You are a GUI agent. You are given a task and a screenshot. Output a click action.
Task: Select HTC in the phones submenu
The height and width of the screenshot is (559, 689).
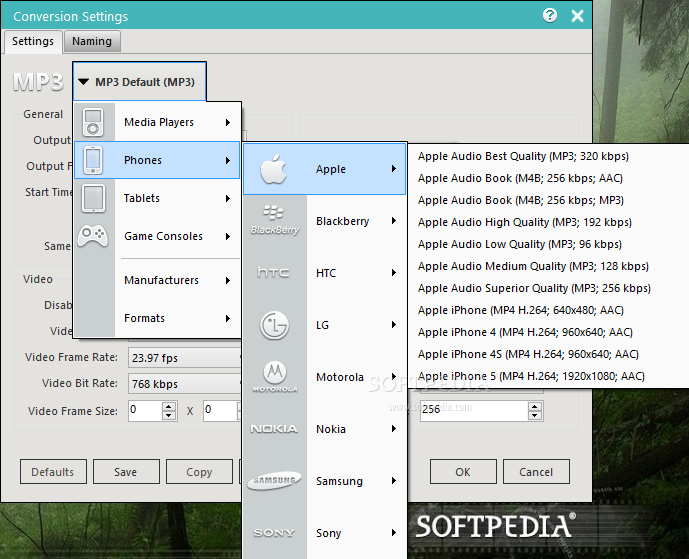324,272
